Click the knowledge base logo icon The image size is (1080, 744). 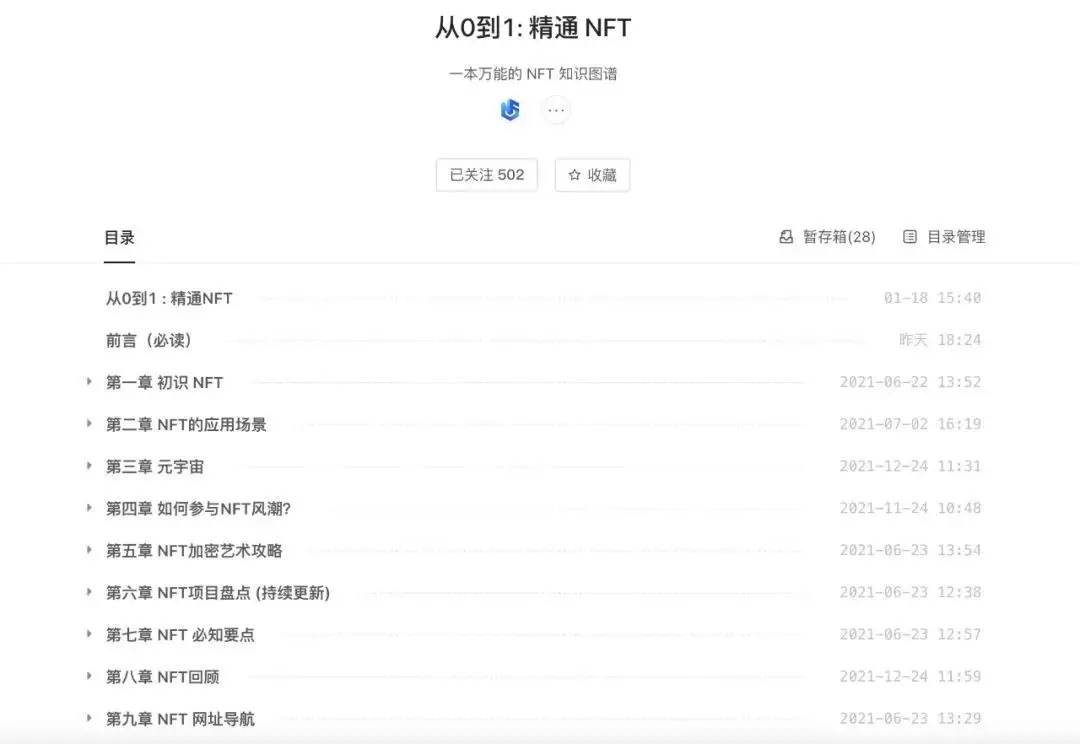pyautogui.click(x=509, y=110)
